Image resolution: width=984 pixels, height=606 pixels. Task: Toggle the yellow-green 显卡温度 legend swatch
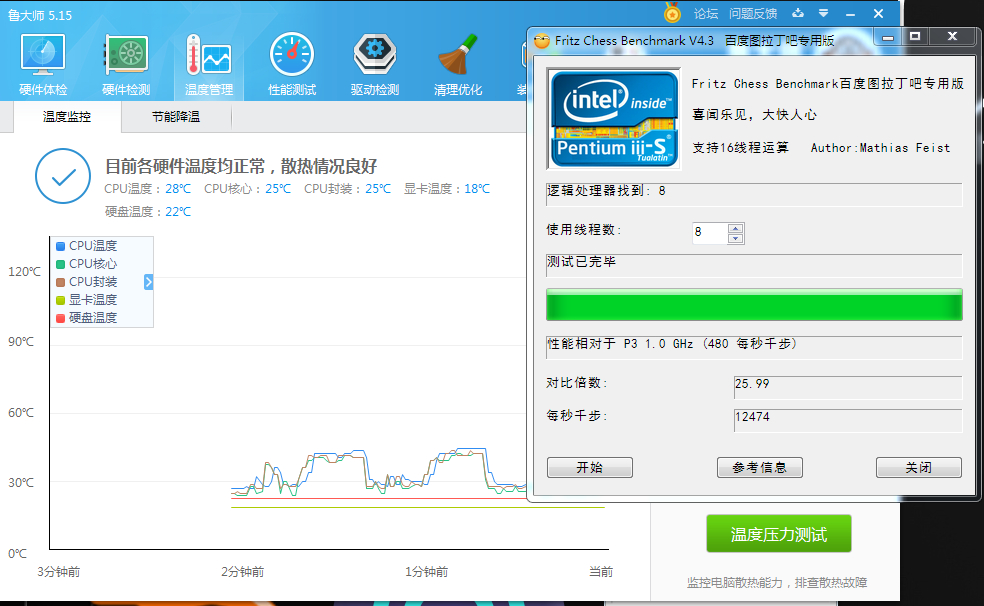[61, 300]
